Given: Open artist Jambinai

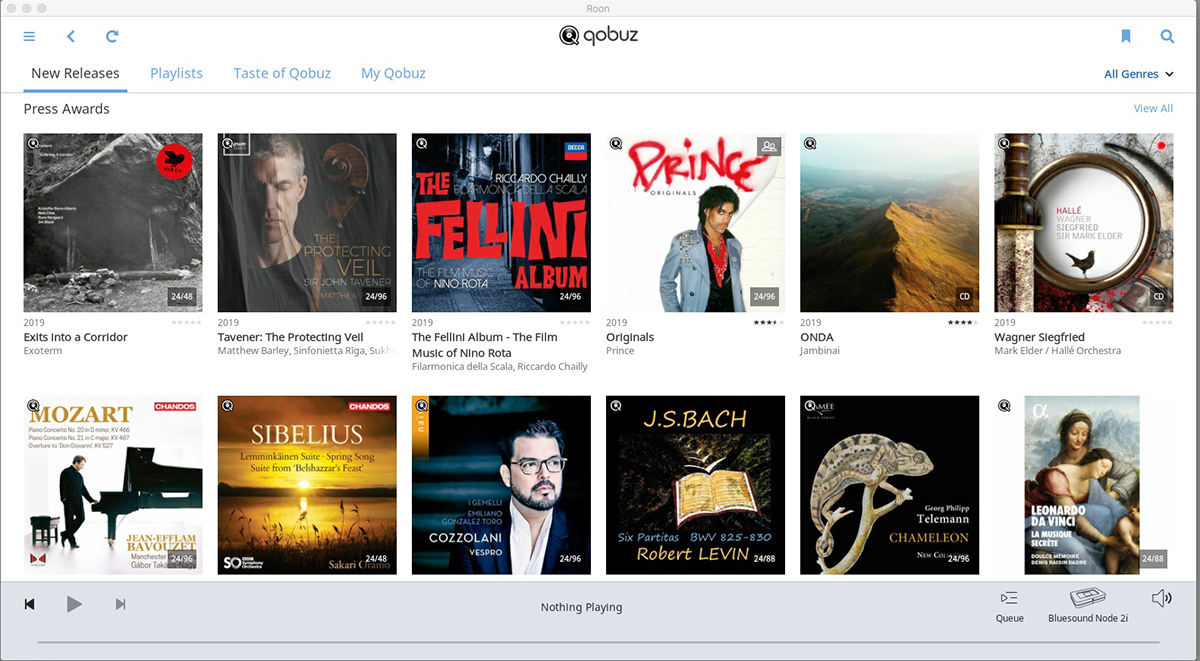Looking at the screenshot, I should click(x=821, y=351).
